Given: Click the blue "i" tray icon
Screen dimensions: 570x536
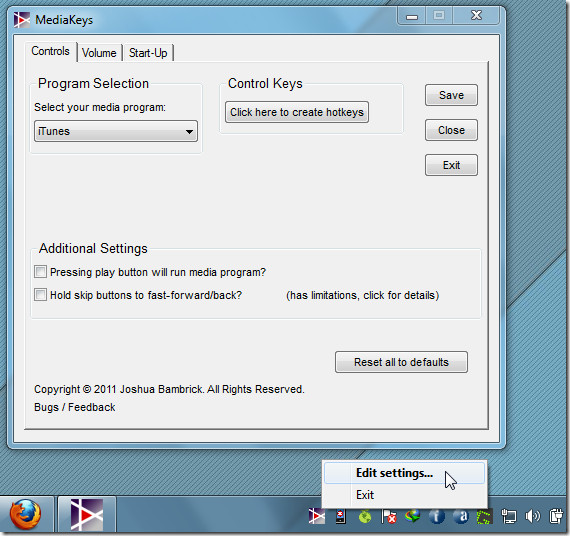Looking at the screenshot, I should point(437,516).
